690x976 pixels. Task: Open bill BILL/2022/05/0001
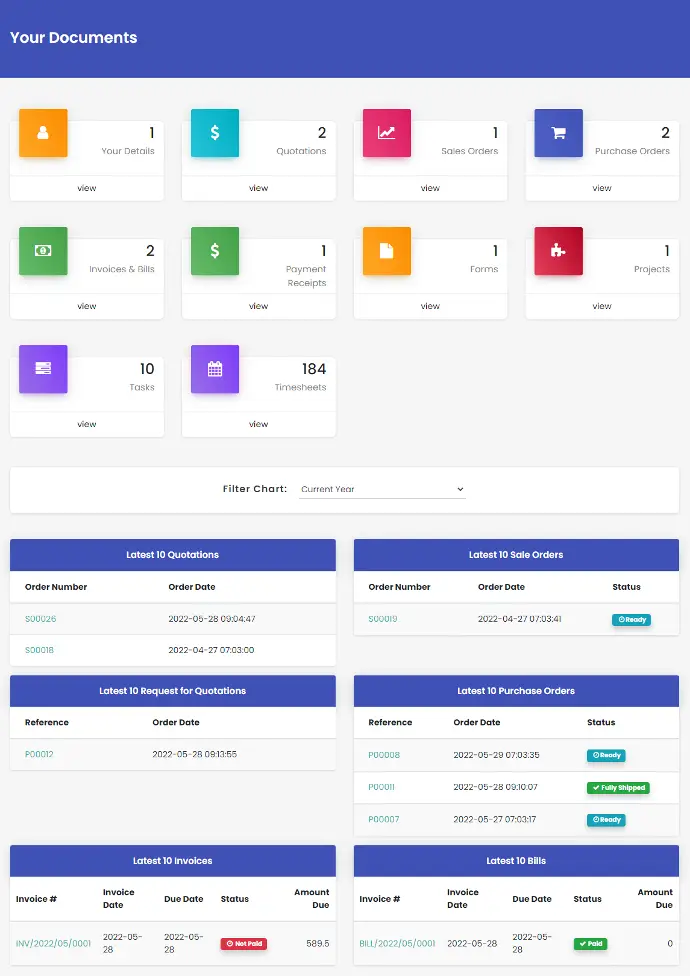(397, 943)
